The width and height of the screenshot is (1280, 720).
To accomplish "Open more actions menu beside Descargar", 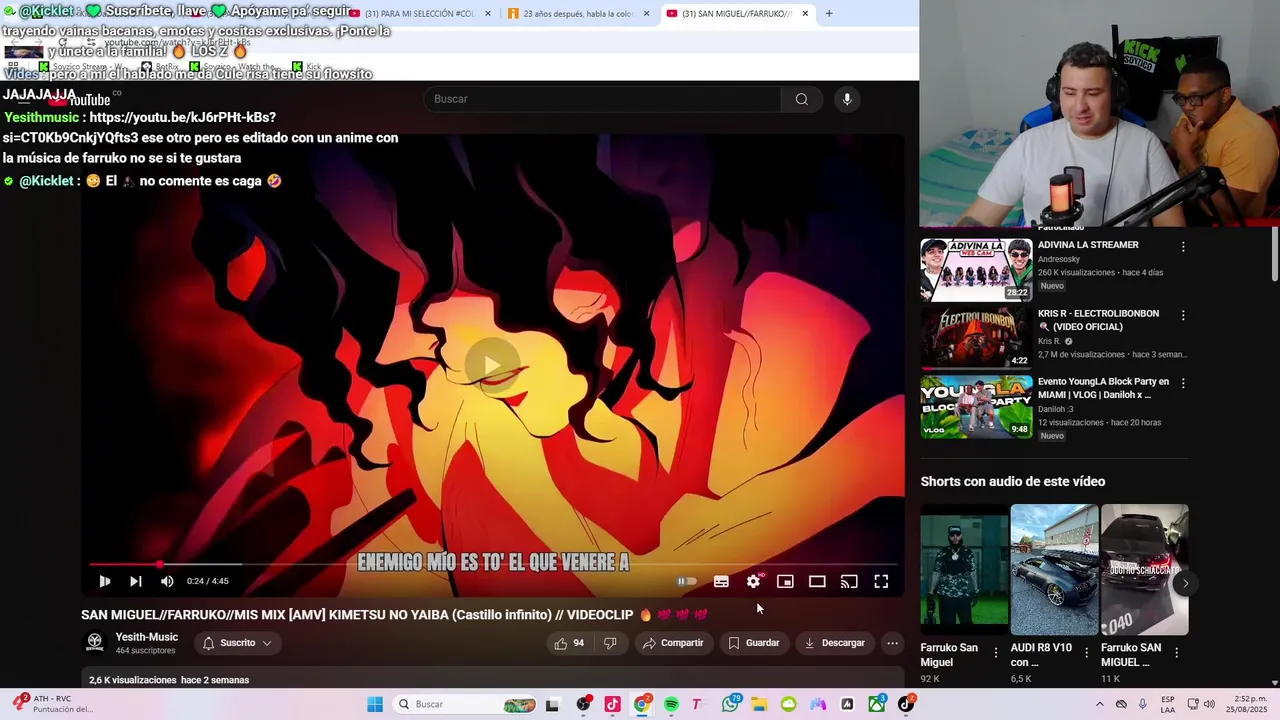I will [x=893, y=643].
